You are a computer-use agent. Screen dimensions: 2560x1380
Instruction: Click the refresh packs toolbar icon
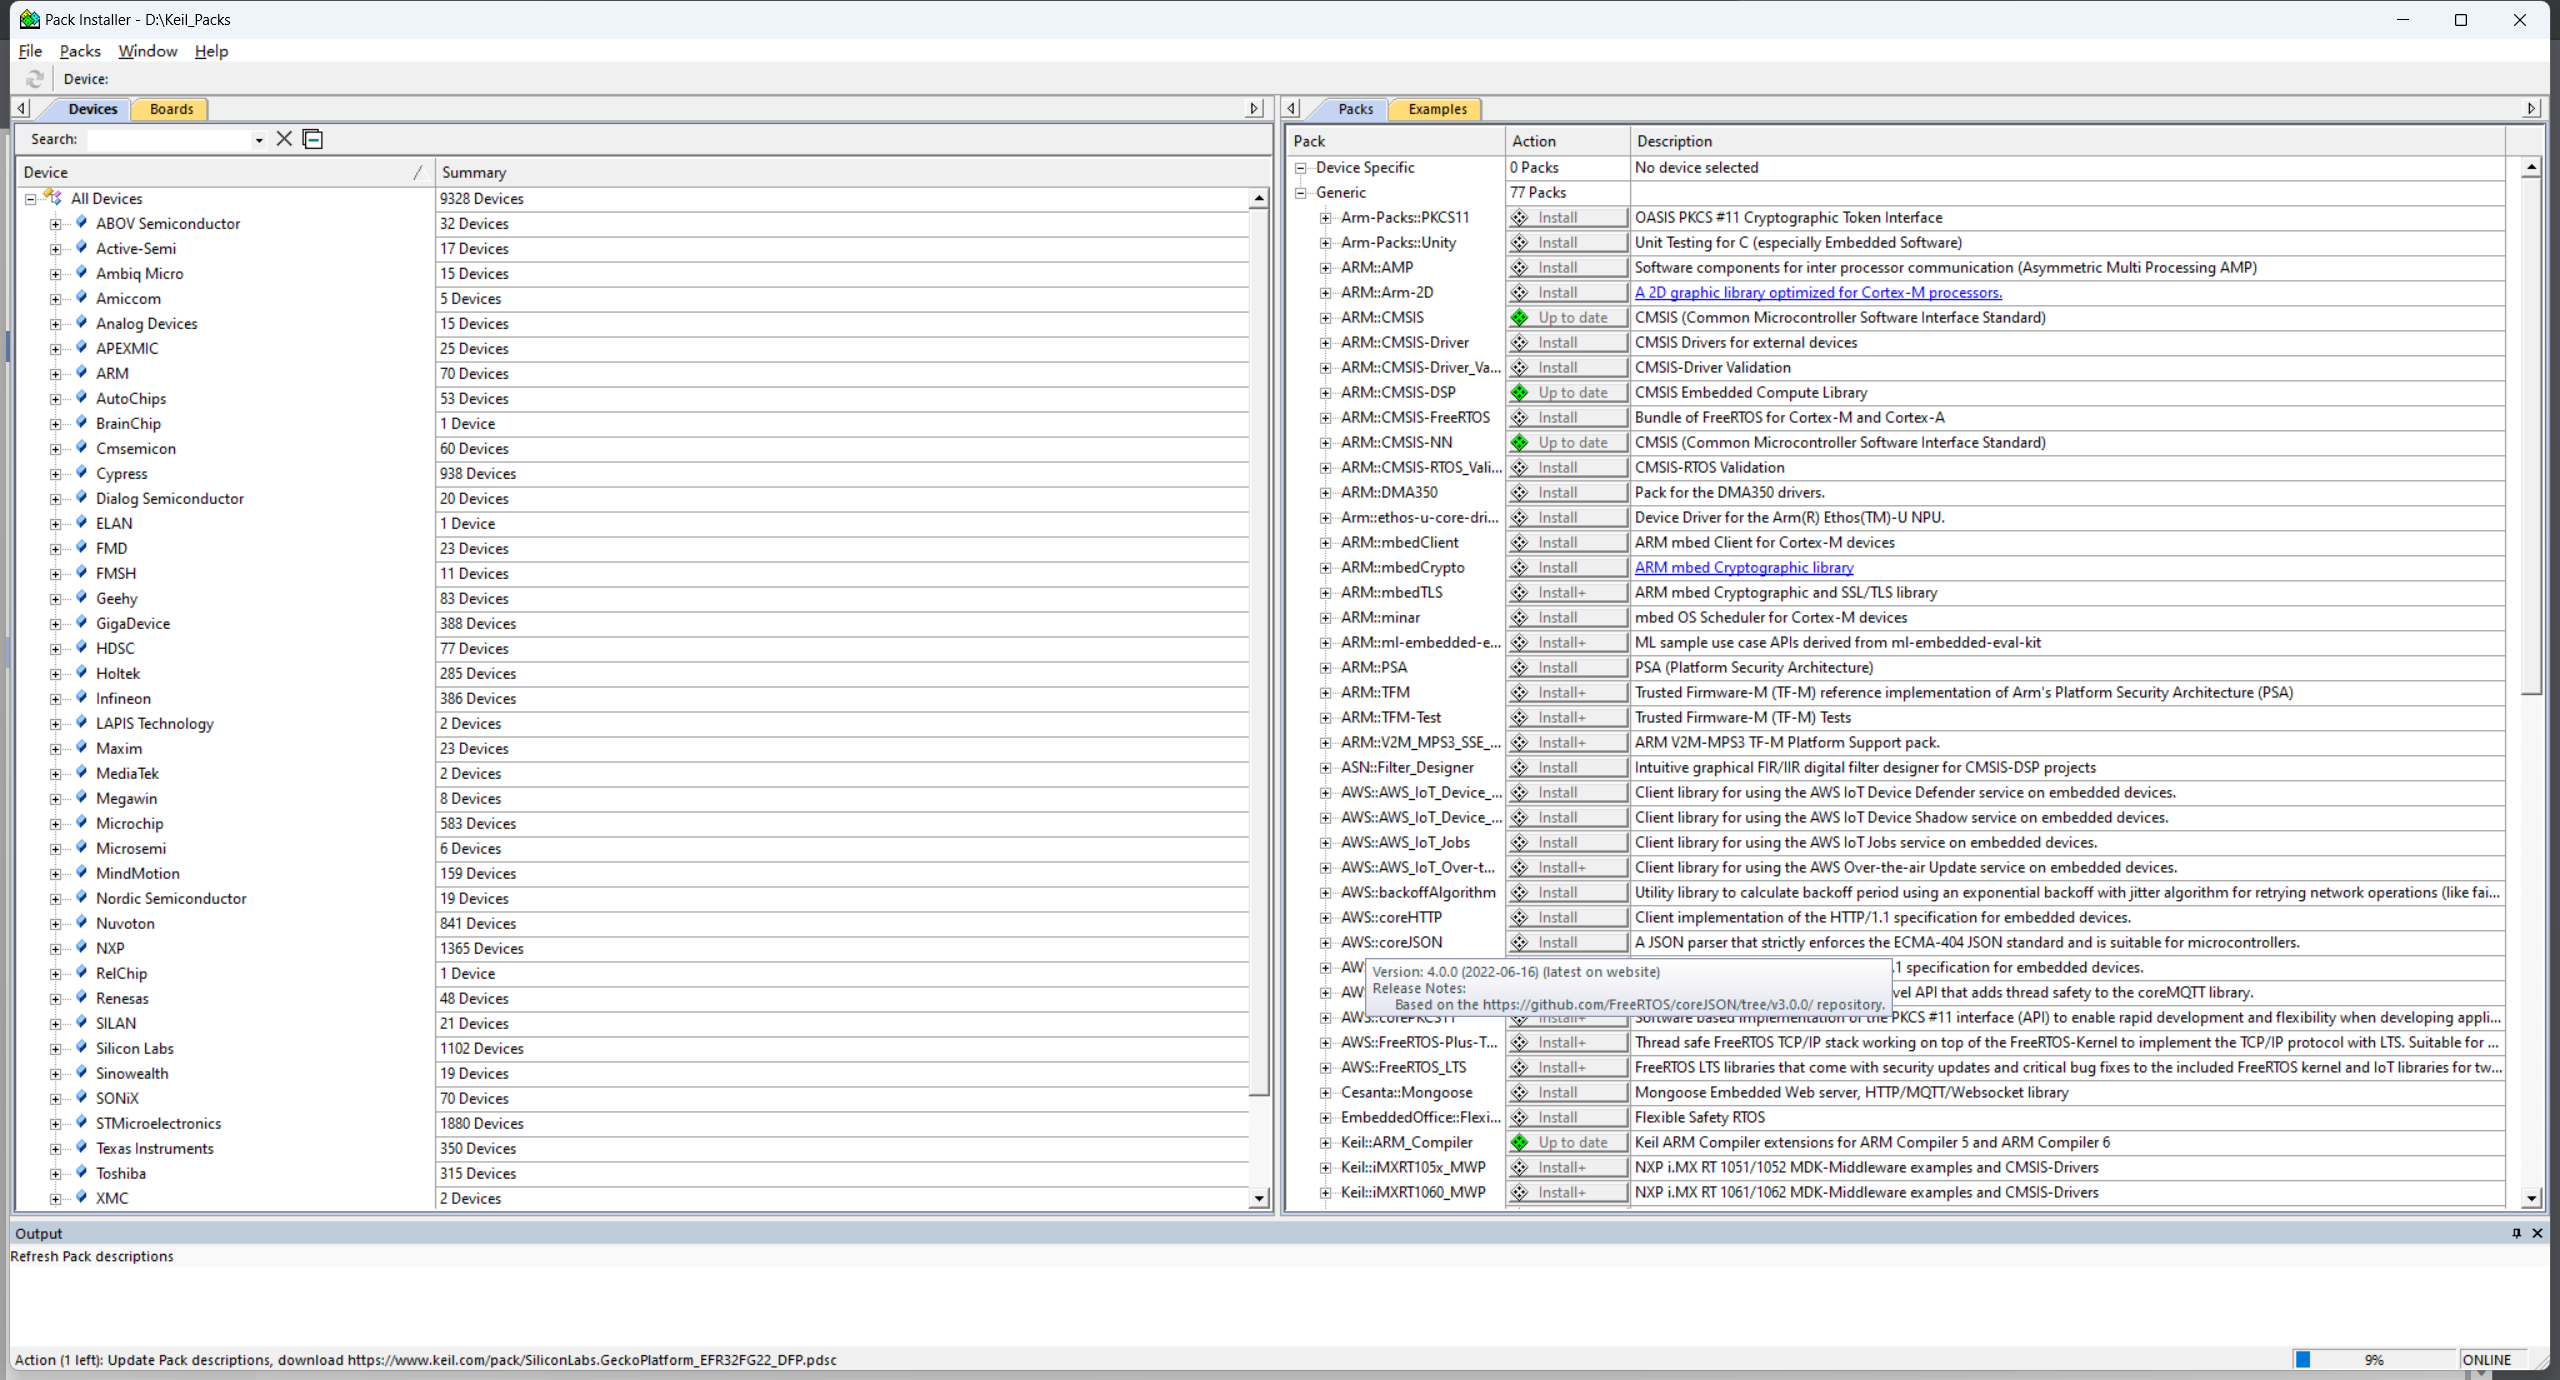click(x=35, y=79)
